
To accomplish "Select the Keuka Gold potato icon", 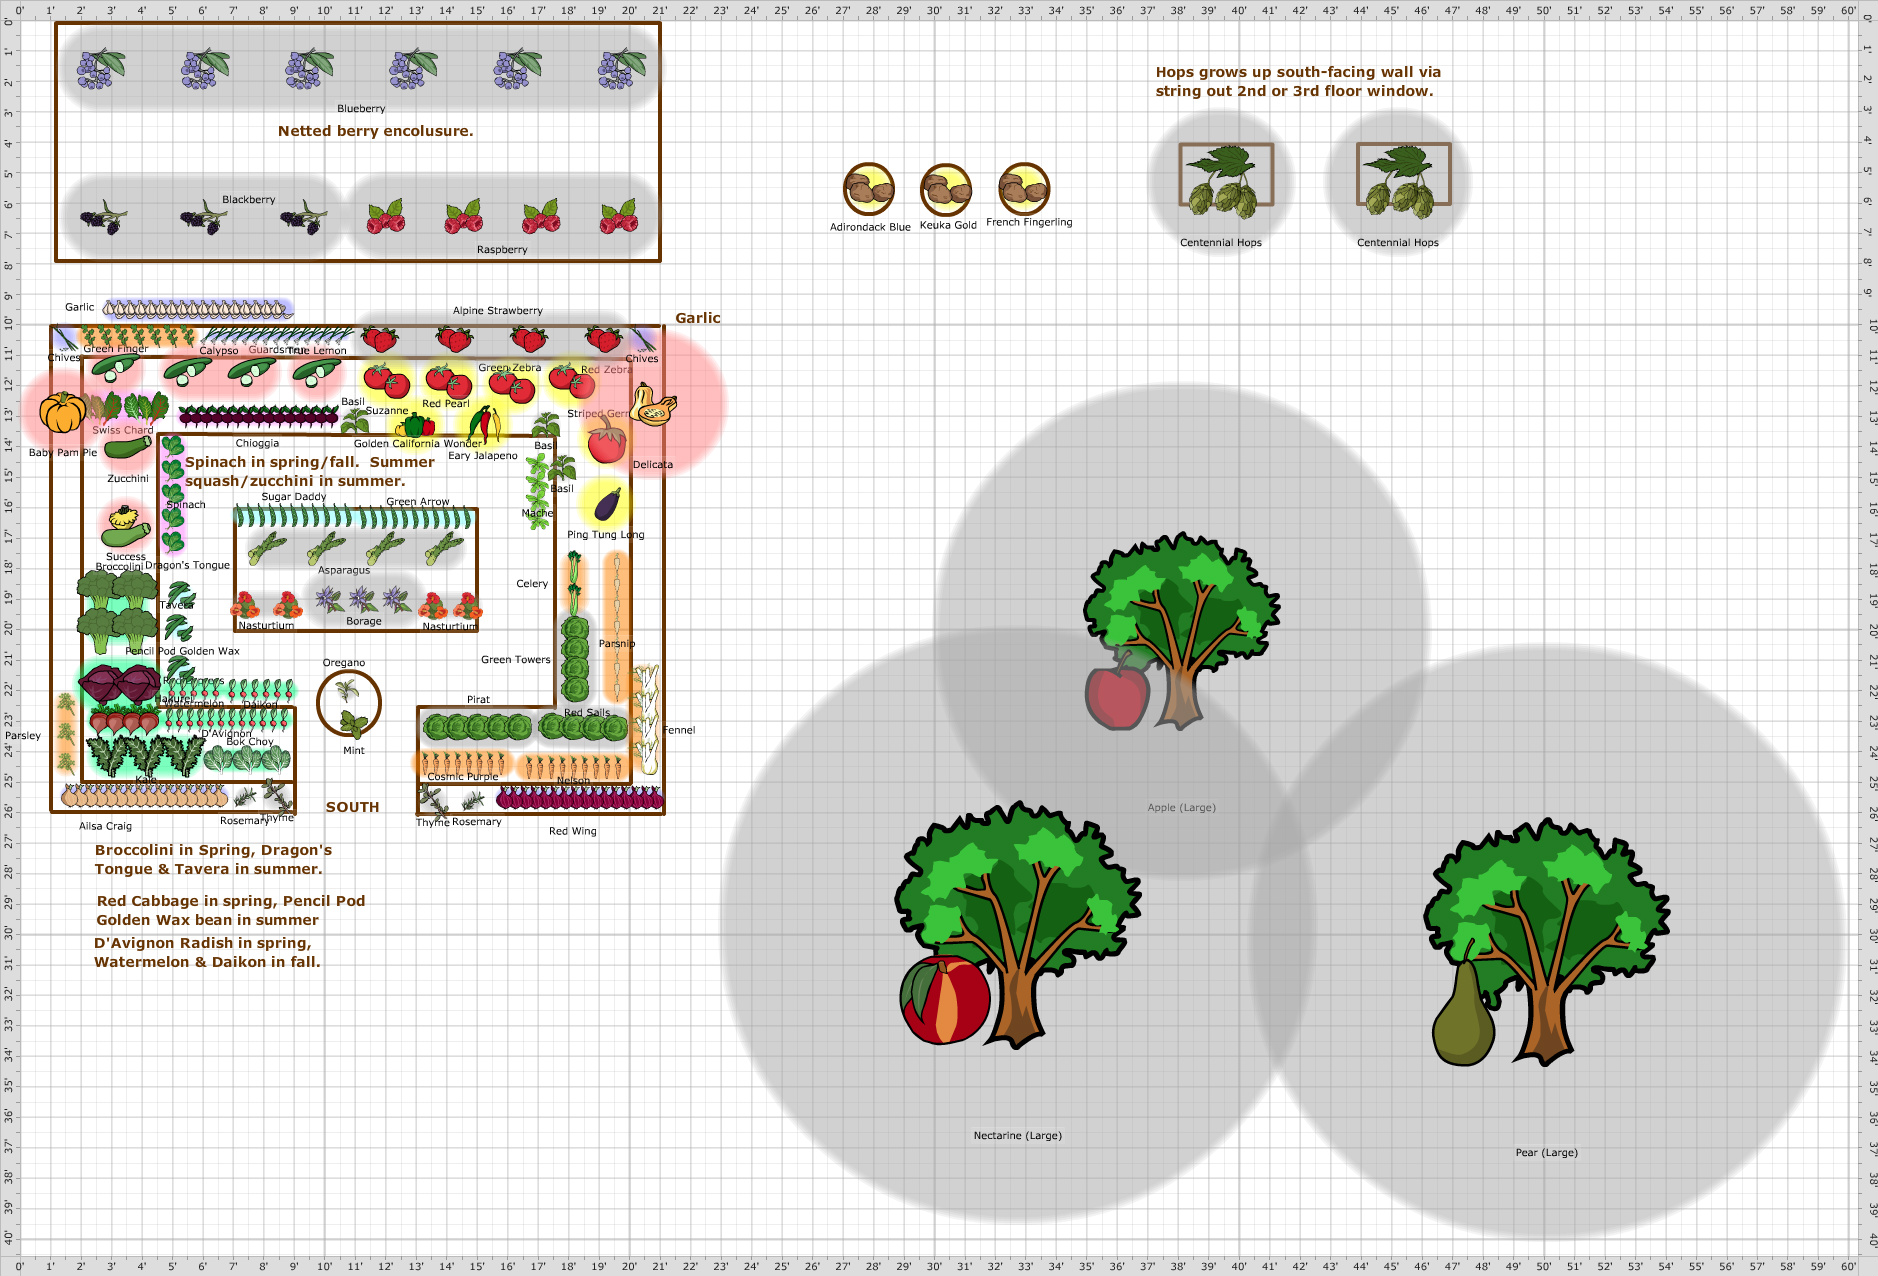I will (x=945, y=190).
